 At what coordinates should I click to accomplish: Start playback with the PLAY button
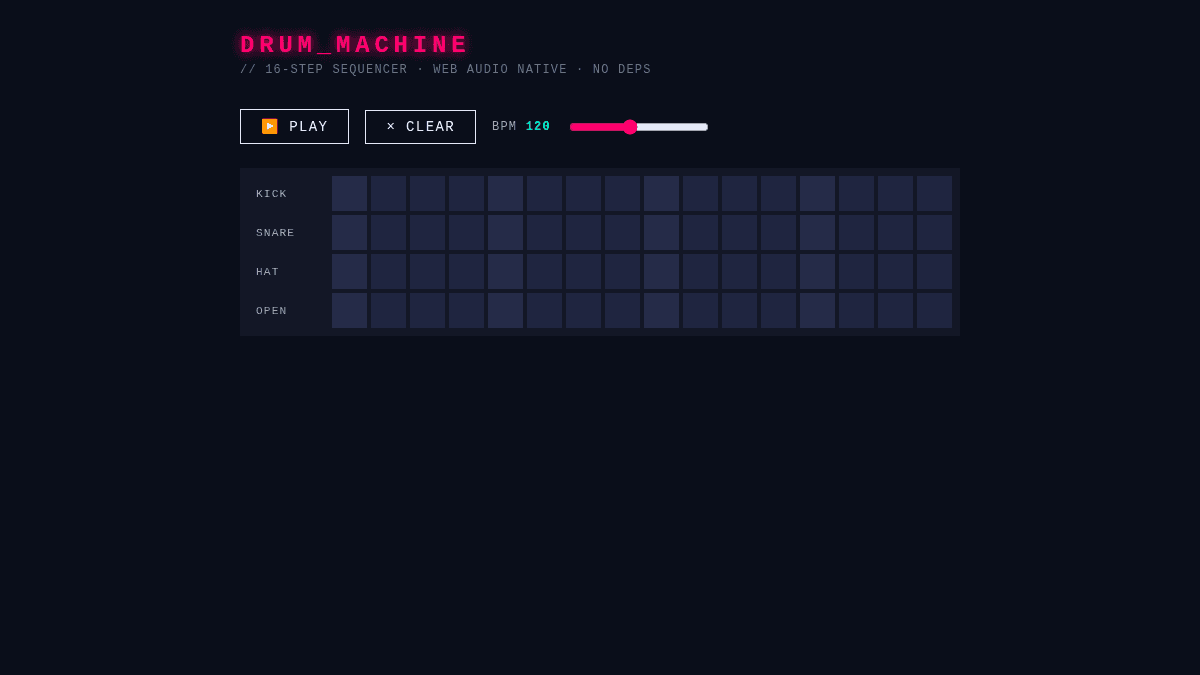click(294, 126)
